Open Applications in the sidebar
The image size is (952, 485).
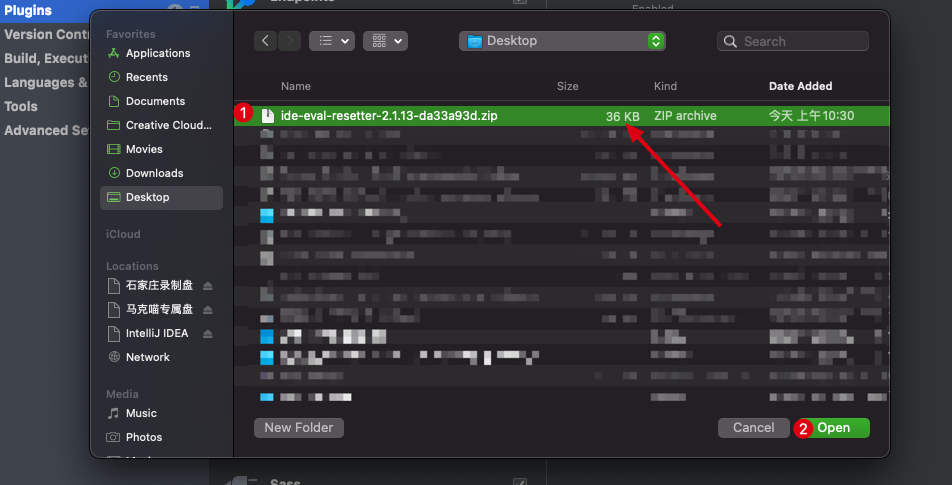[158, 53]
